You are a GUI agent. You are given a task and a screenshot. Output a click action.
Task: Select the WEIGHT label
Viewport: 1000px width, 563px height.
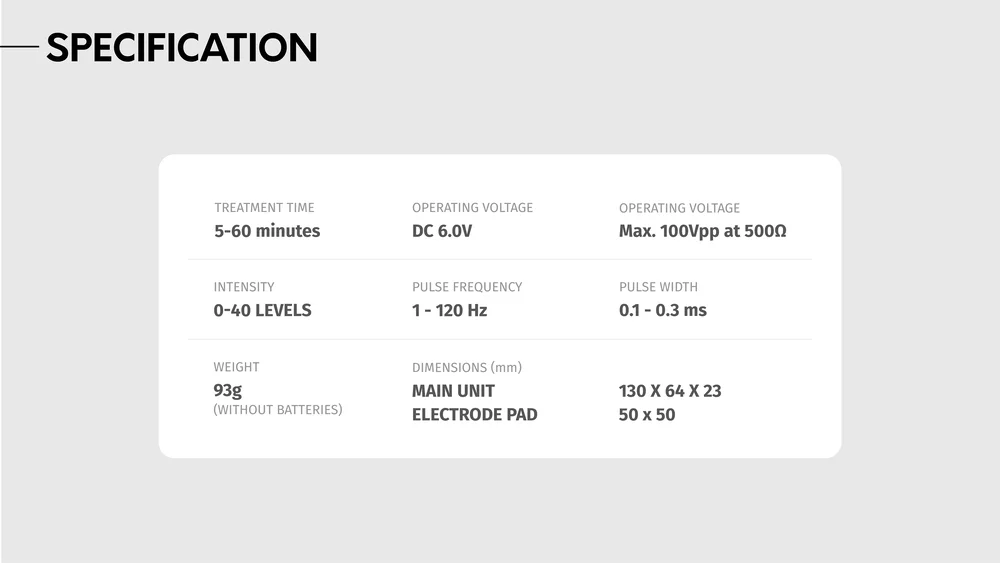(236, 367)
